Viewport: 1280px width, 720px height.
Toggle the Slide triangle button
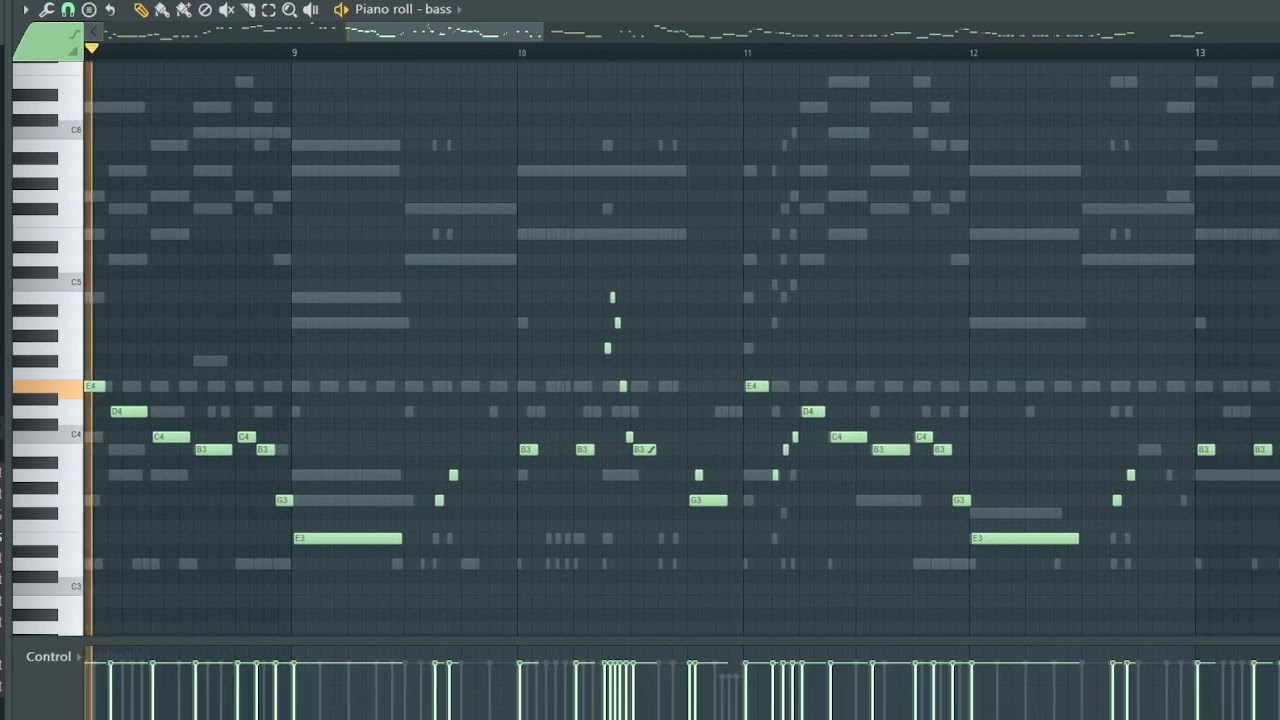pos(73,51)
